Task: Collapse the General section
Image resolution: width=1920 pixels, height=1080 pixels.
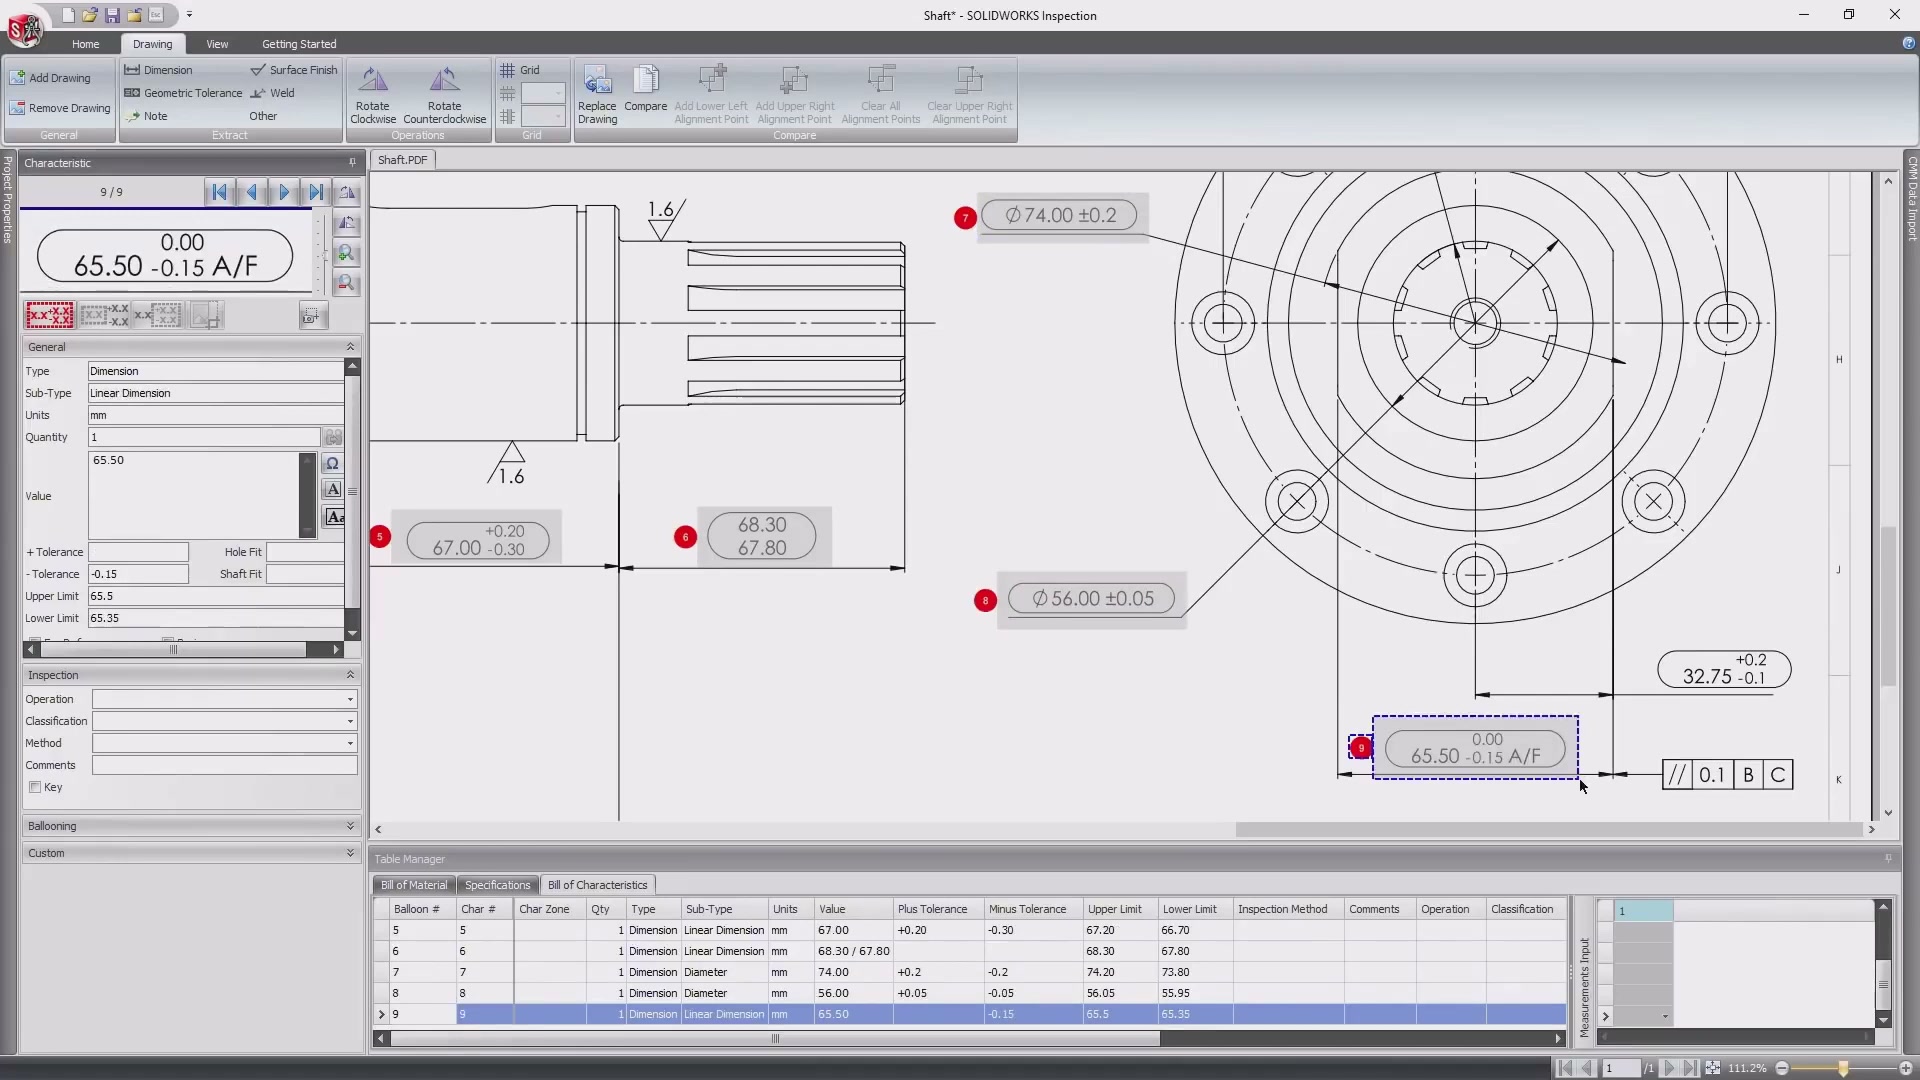Action: 350,346
